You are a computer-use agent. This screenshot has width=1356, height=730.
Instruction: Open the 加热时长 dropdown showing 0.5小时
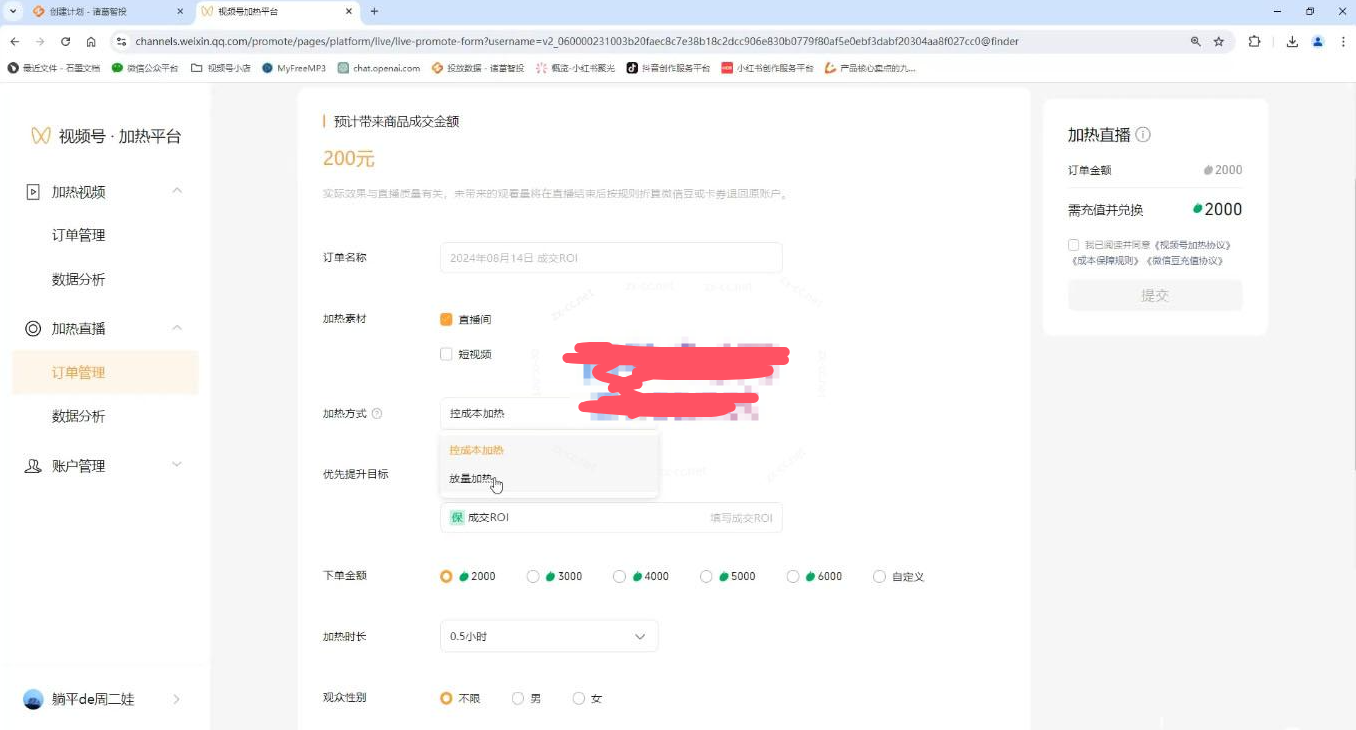tap(549, 636)
